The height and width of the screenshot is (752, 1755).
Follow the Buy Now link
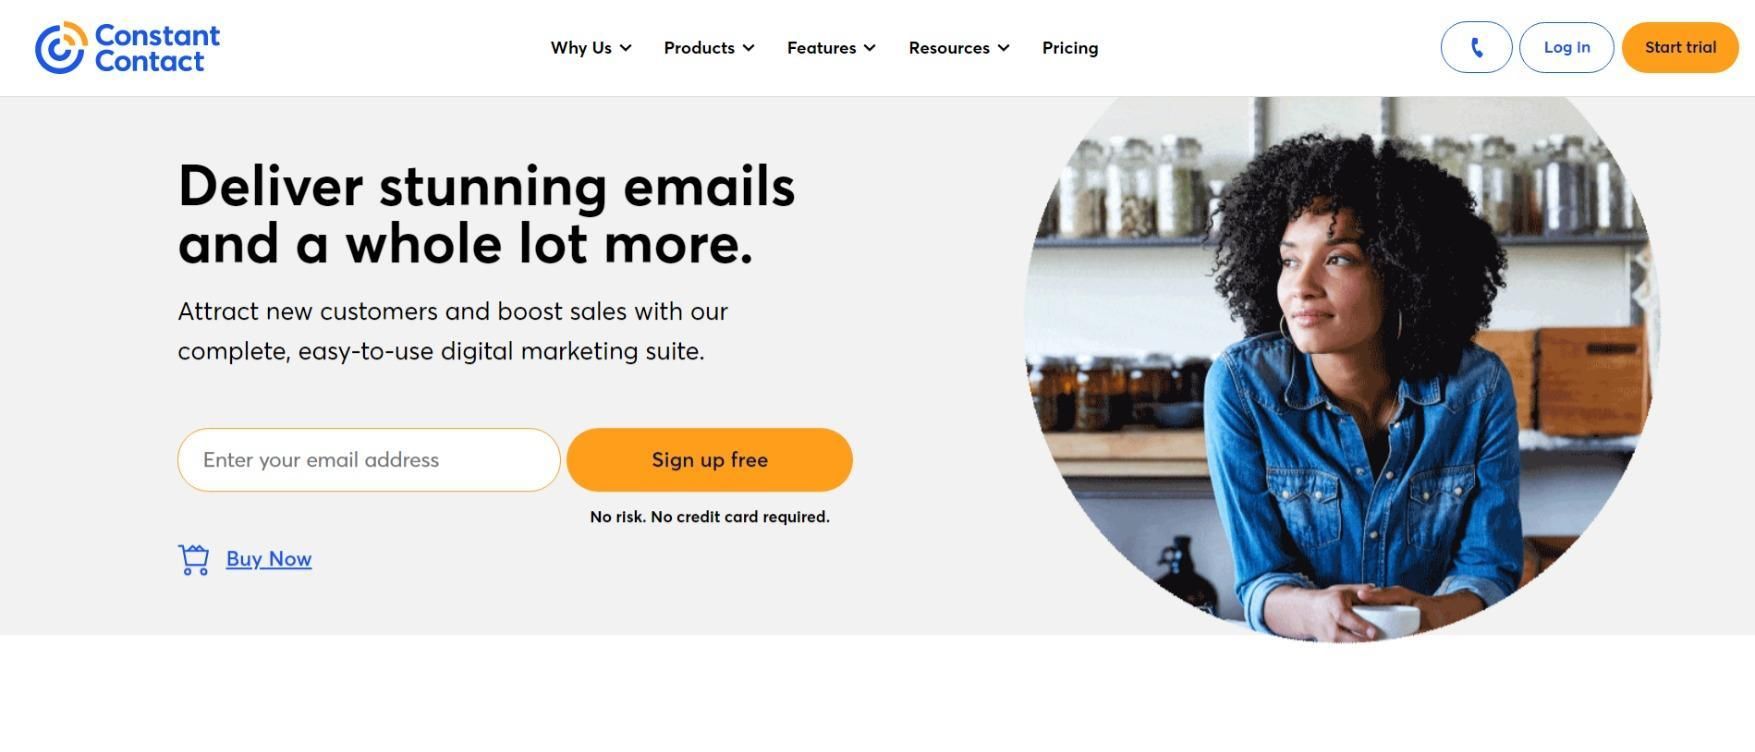coord(269,559)
